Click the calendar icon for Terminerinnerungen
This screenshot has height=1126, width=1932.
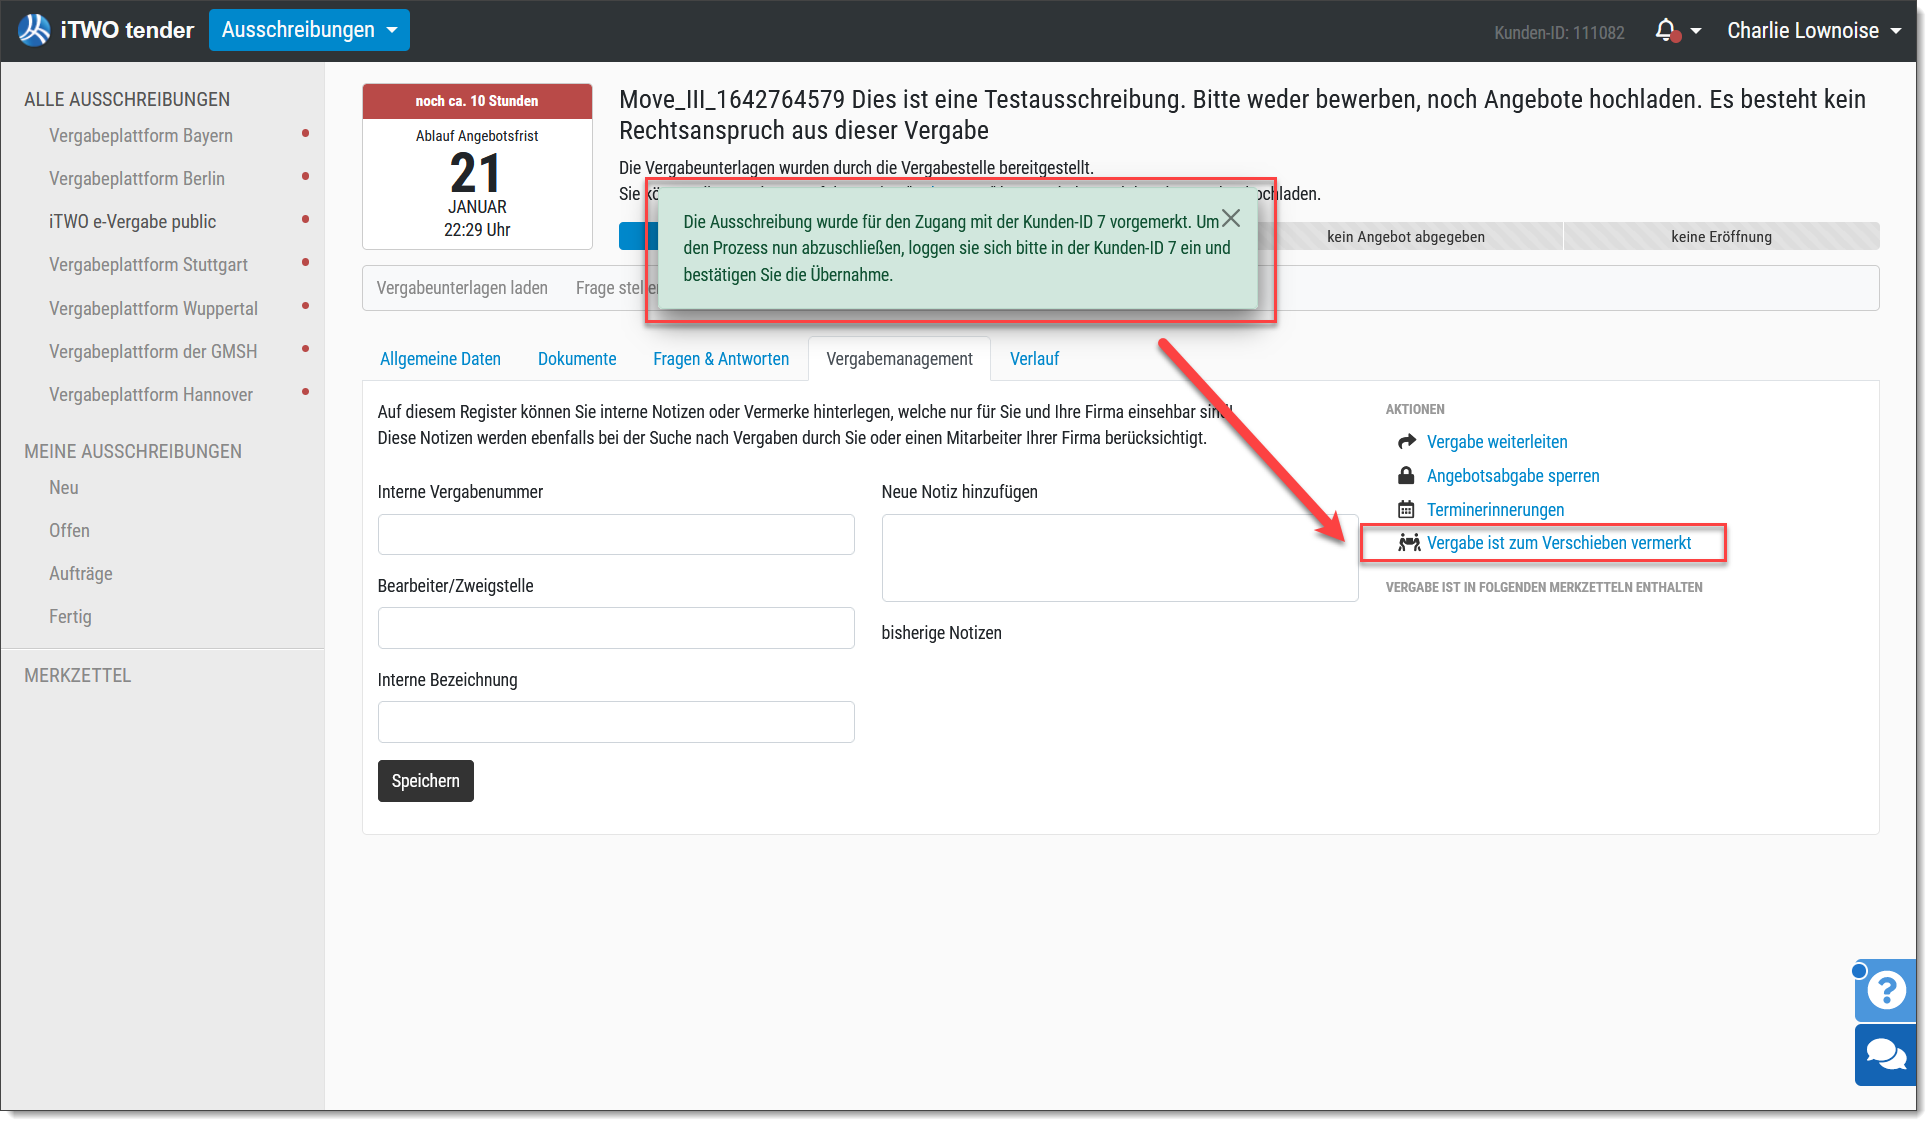click(x=1406, y=510)
